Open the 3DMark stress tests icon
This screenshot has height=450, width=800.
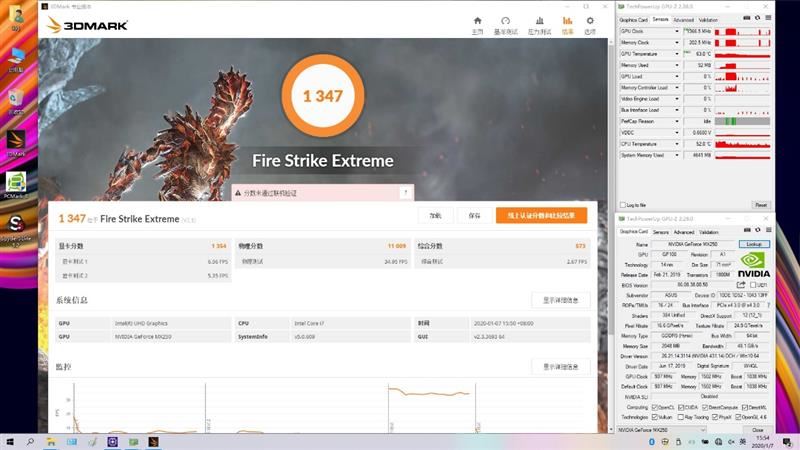[540, 21]
